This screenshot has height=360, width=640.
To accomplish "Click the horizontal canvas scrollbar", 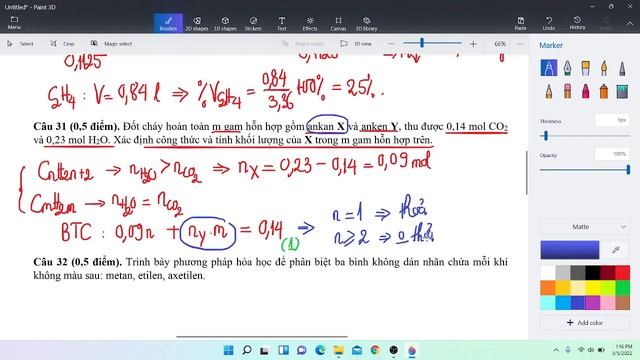I will [x=262, y=337].
